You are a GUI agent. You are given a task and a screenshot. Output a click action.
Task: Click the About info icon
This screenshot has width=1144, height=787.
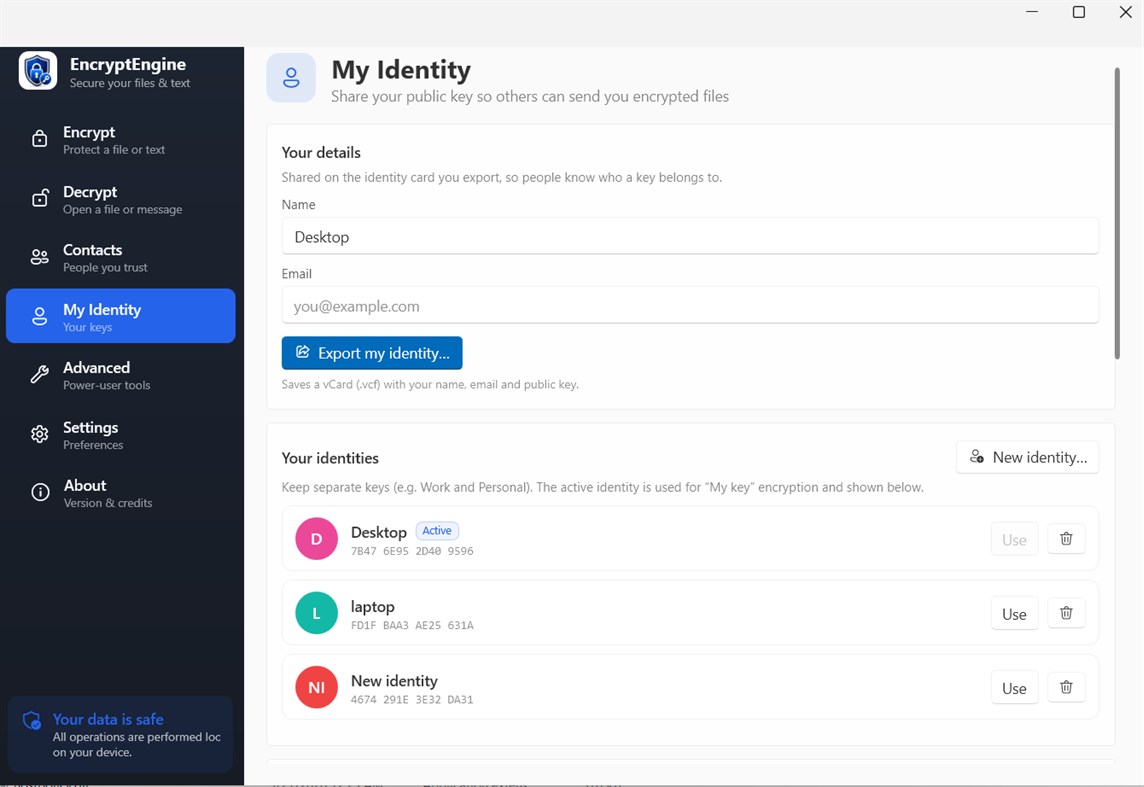[40, 492]
